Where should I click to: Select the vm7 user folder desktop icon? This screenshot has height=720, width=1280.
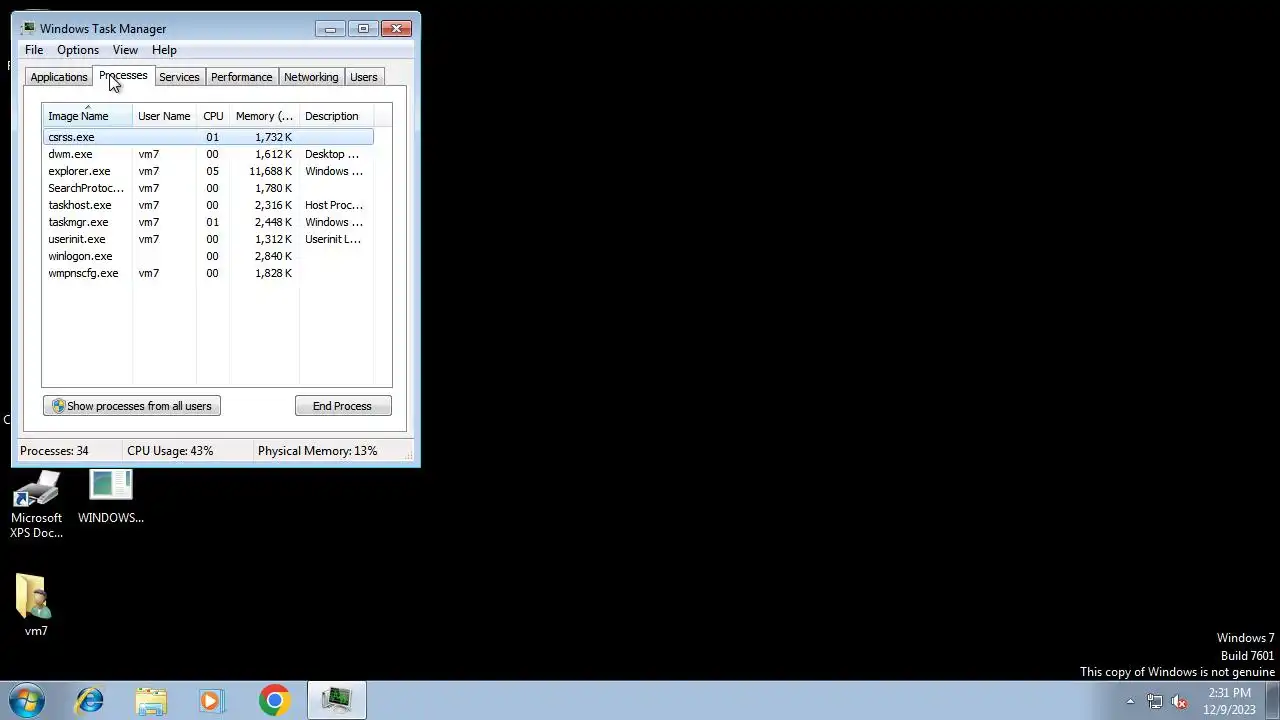(36, 605)
